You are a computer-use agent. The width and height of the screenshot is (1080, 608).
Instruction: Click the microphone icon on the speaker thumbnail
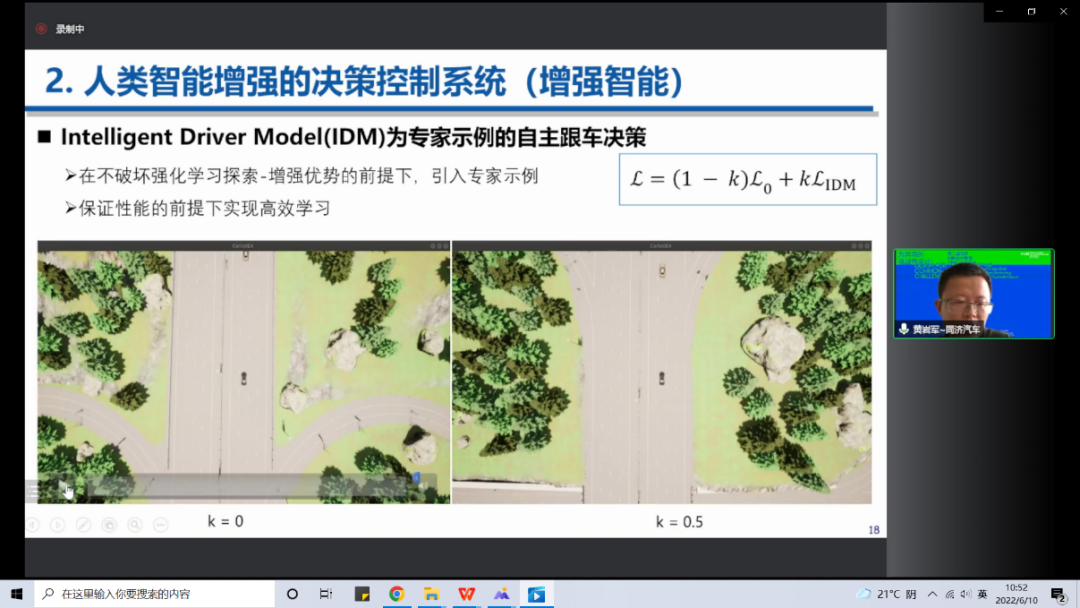click(903, 329)
